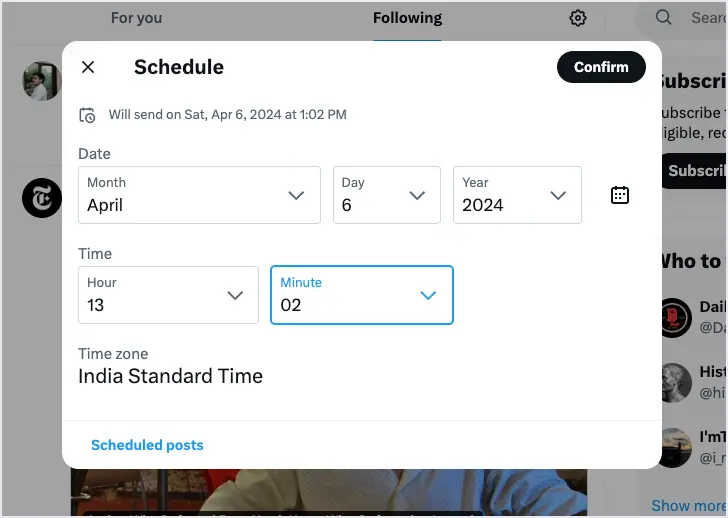Click the scheduled send clock-calendar icon
The image size is (728, 518).
pos(87,115)
